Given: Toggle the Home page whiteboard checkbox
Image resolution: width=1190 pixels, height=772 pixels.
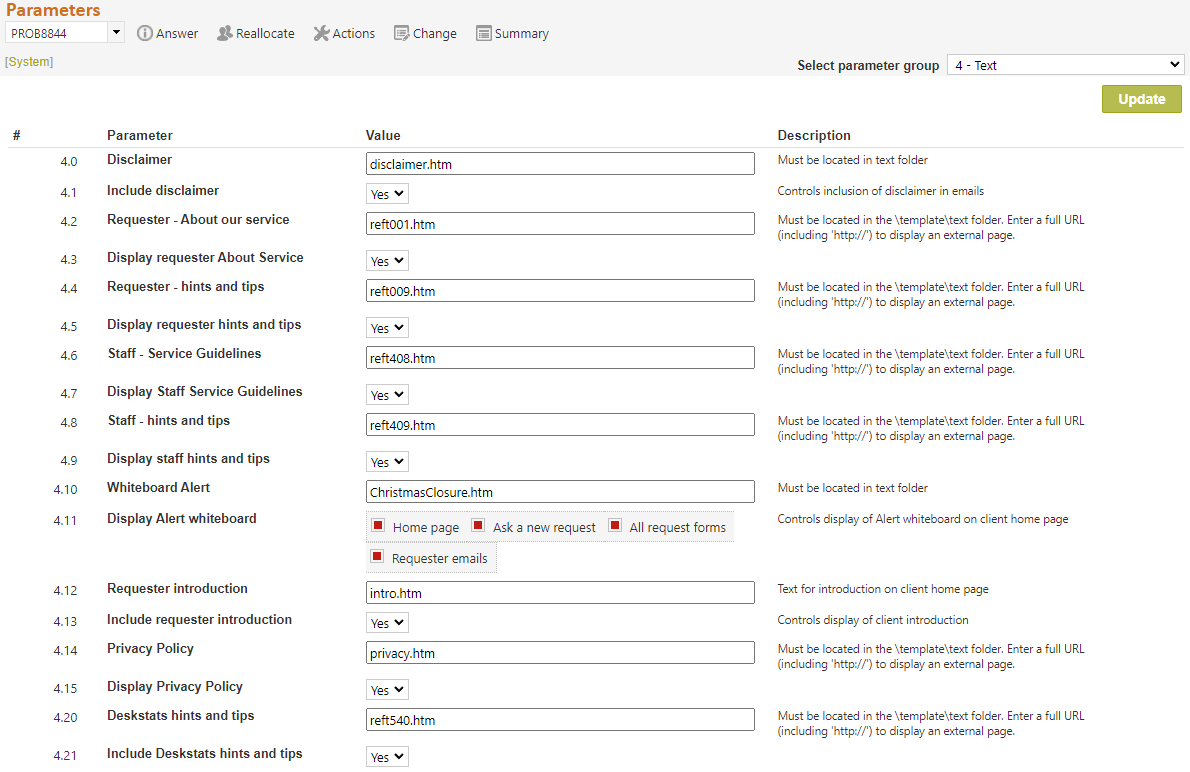Looking at the screenshot, I should 378,525.
